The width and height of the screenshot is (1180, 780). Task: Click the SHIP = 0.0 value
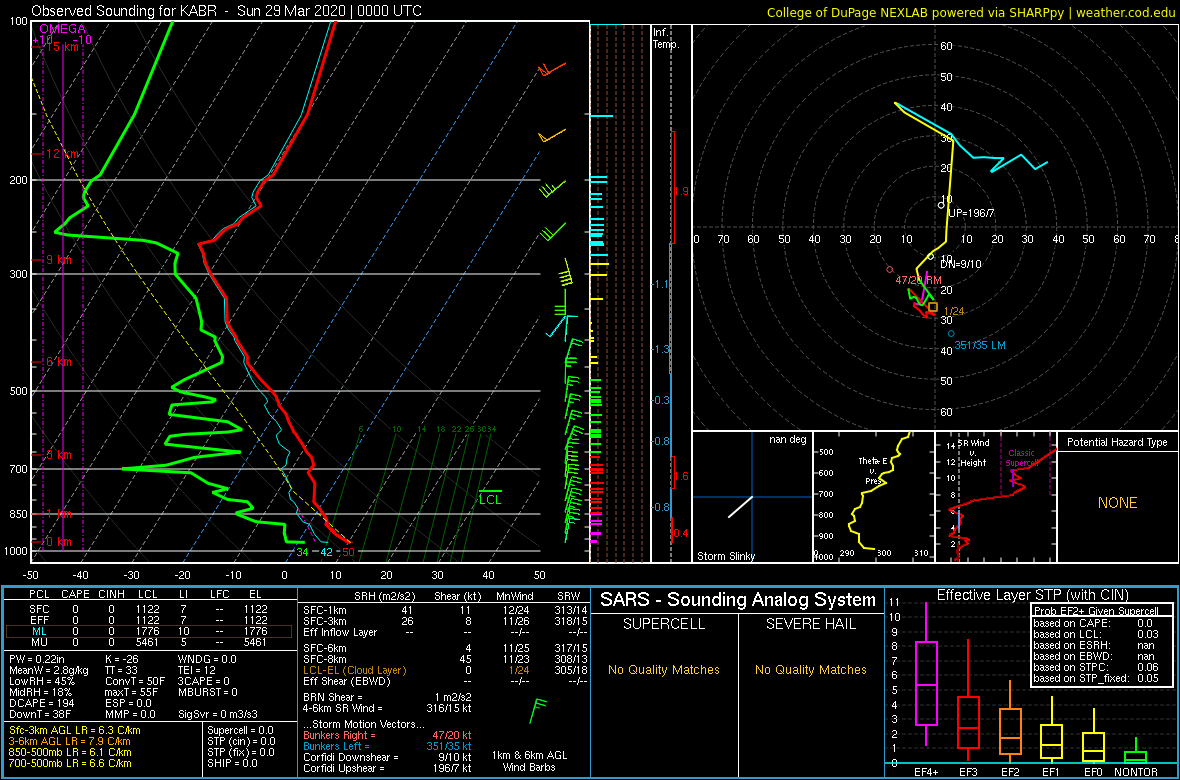233,762
